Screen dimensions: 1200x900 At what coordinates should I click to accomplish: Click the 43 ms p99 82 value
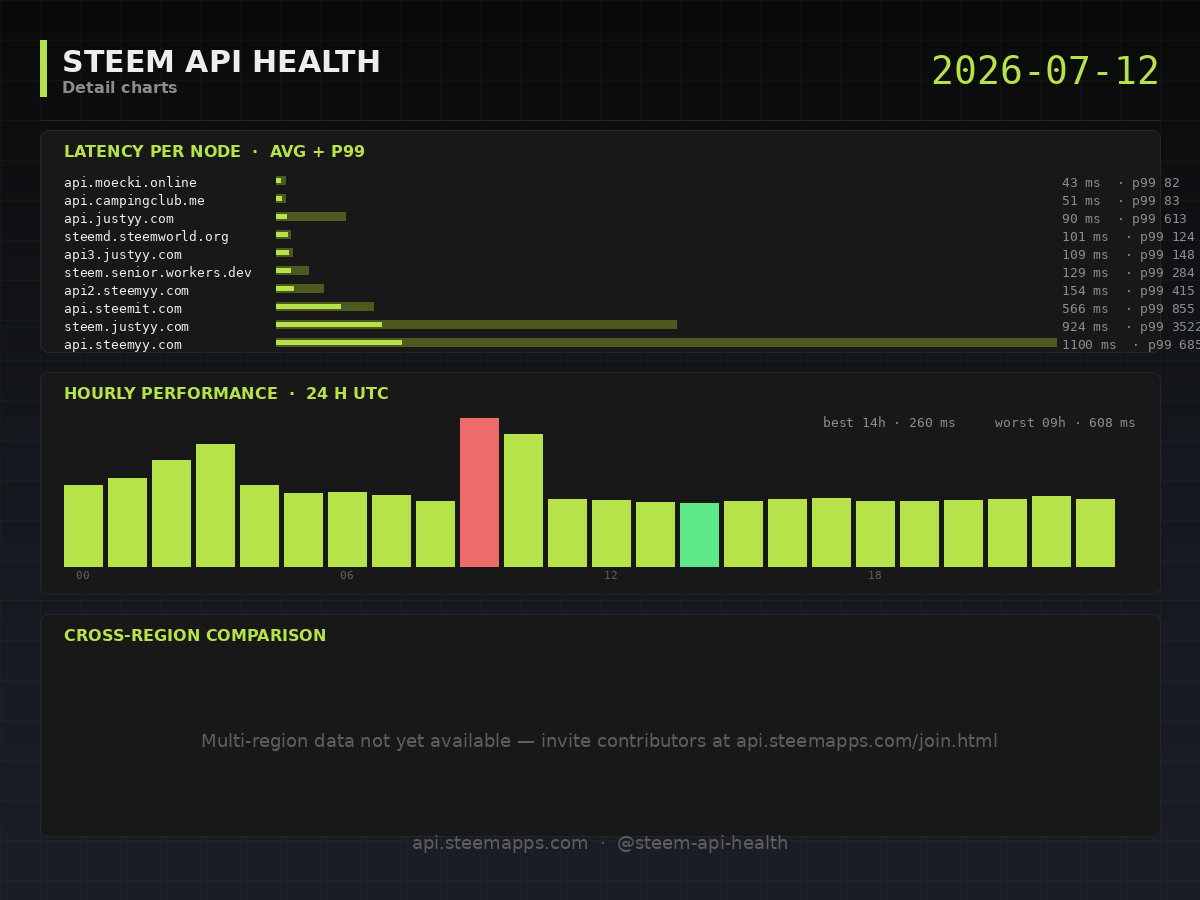[x=1120, y=182]
